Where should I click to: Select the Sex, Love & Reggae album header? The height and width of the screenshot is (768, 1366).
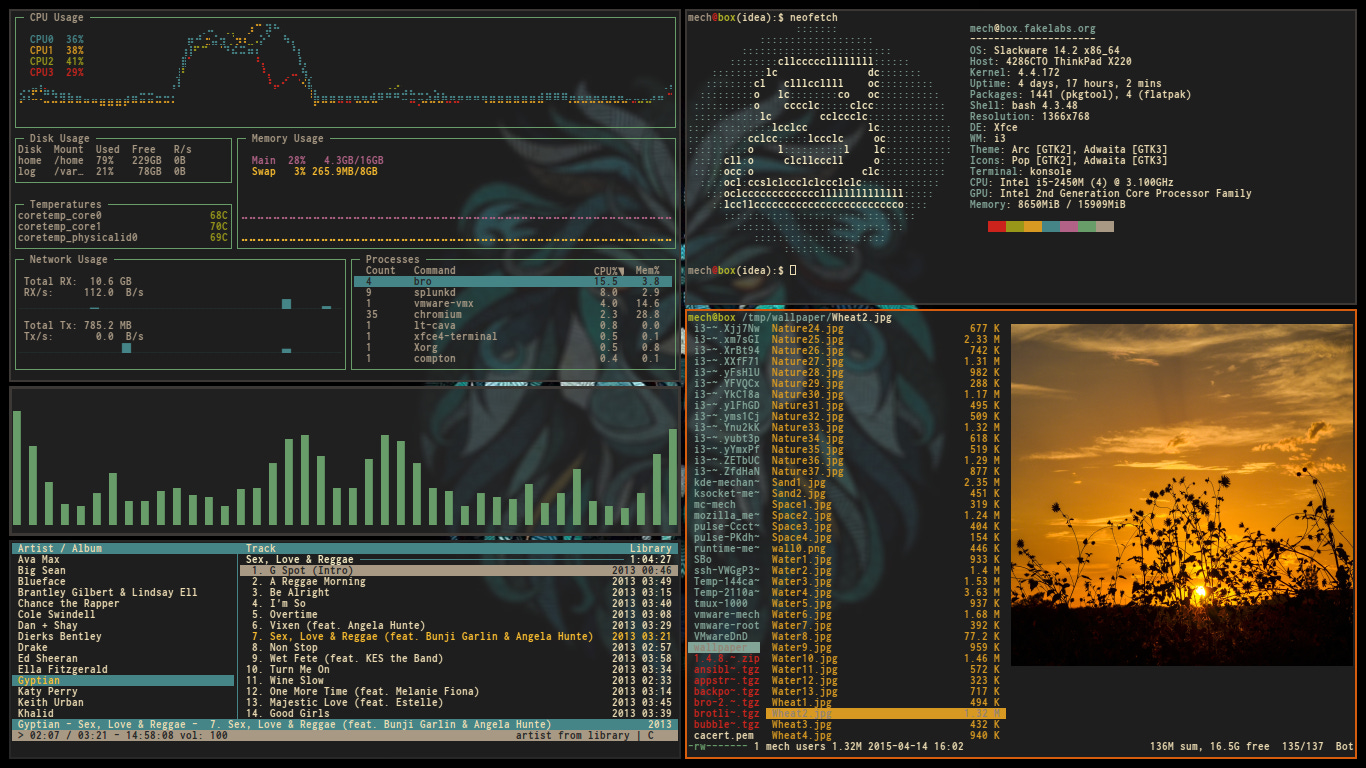299,560
